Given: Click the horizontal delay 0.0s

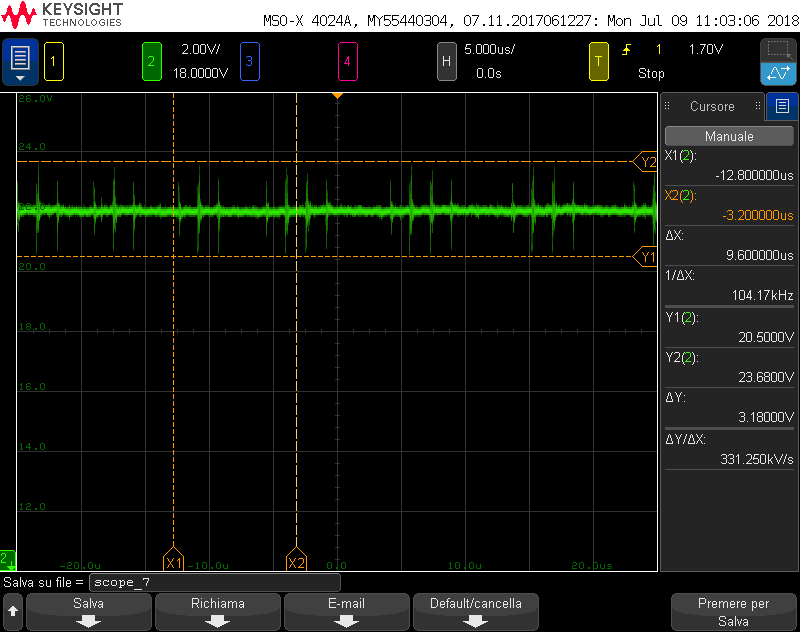Looking at the screenshot, I should coord(489,73).
